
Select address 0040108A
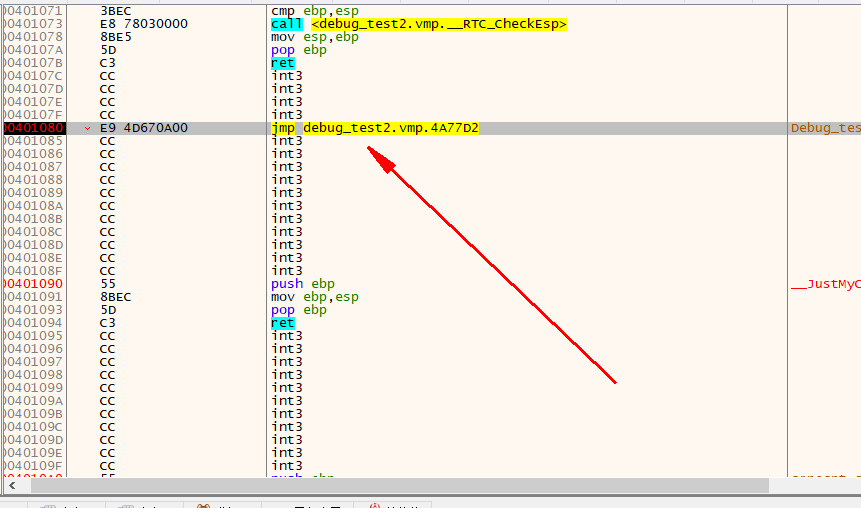33,206
